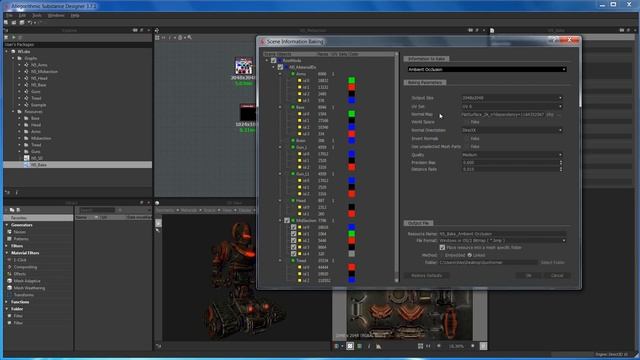
Task: Collapse the Material Filters category in Library
Action: point(7,253)
